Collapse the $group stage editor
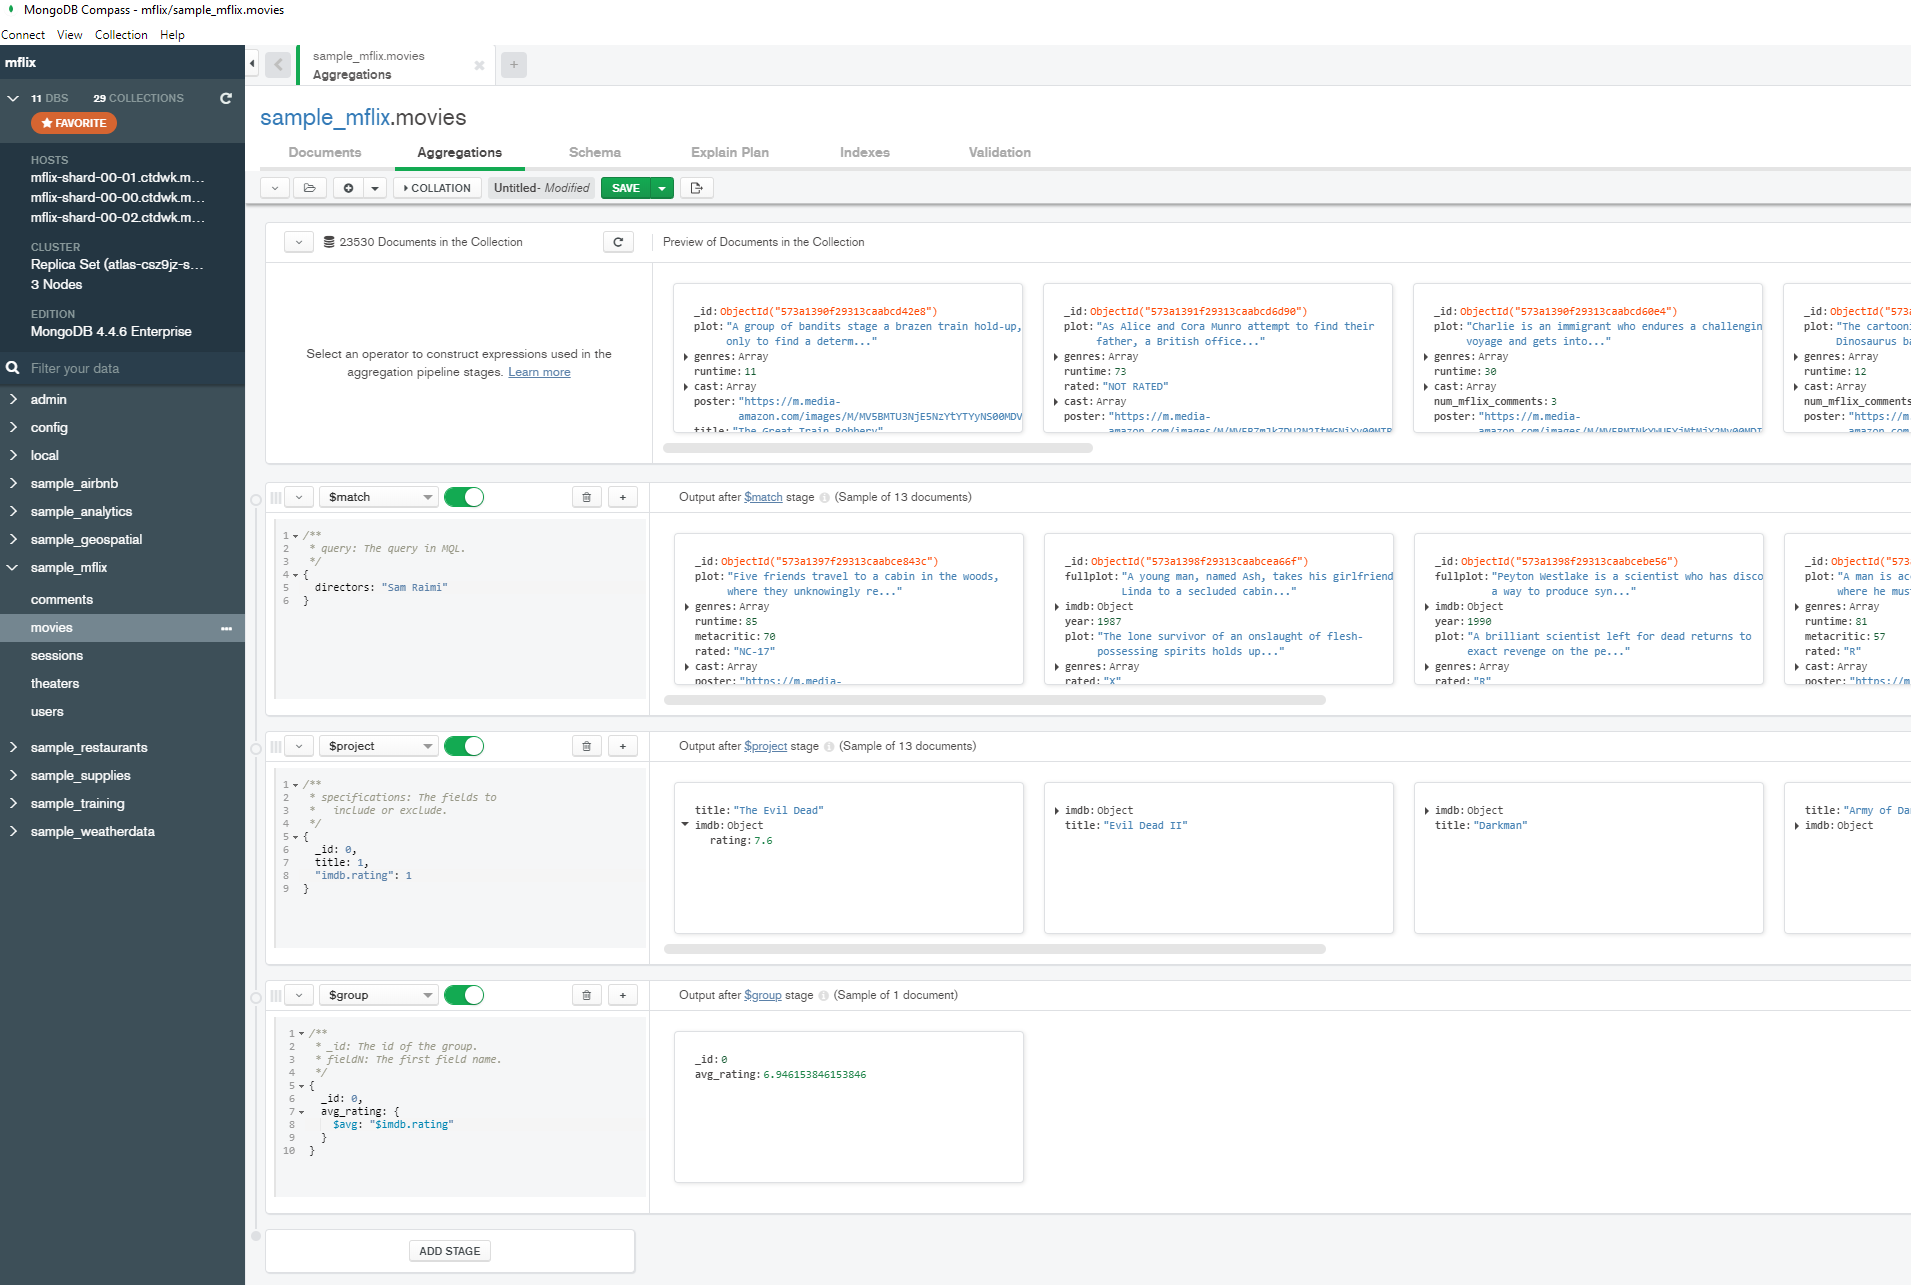 (299, 995)
